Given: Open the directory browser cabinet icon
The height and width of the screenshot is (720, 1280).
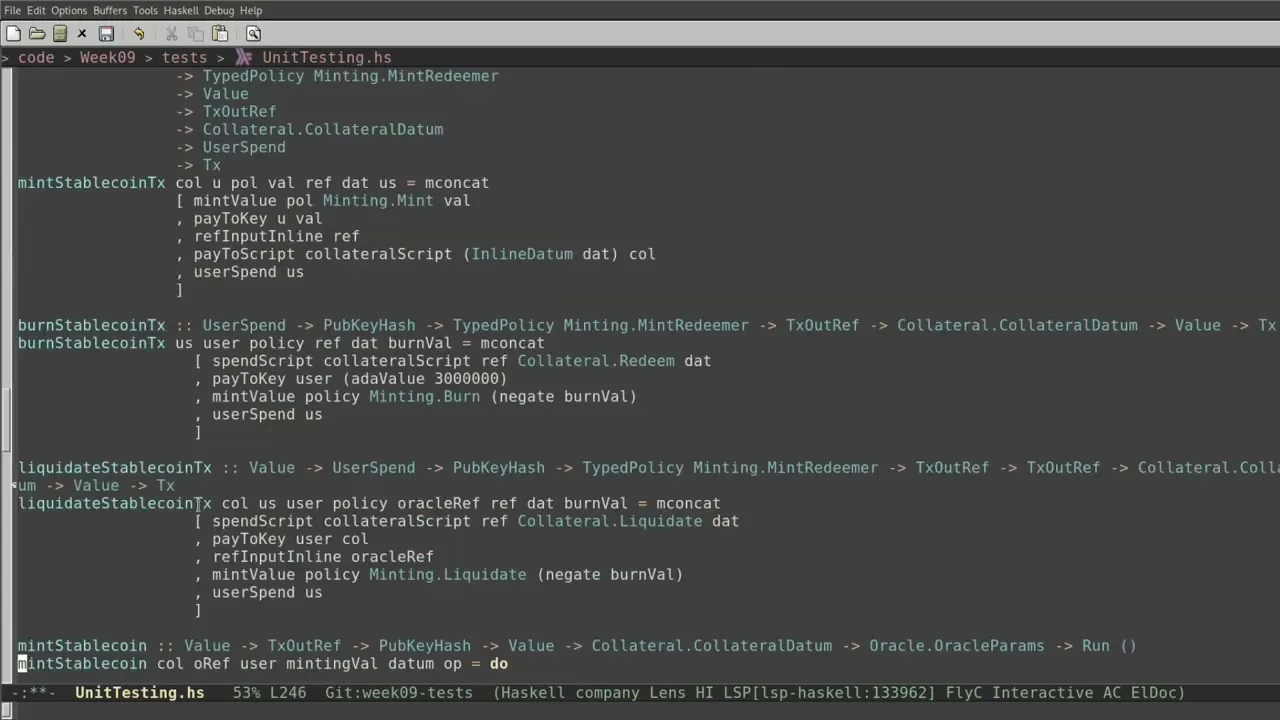Looking at the screenshot, I should pyautogui.click(x=60, y=33).
